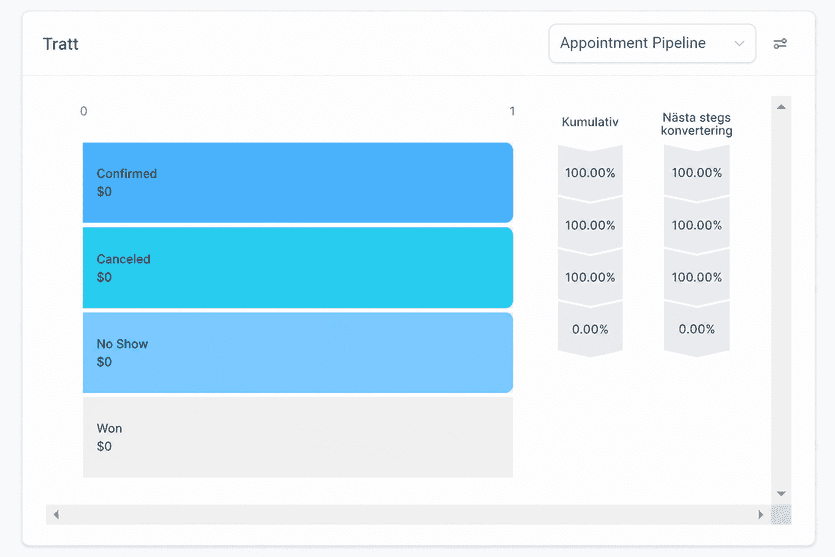Select the No Show funnel bar
This screenshot has width=835, height=557.
pyautogui.click(x=298, y=353)
